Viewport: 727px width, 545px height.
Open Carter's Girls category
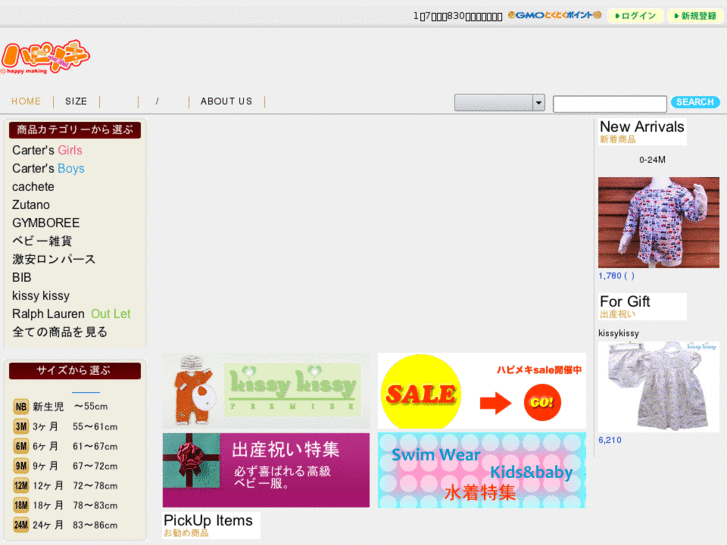pyautogui.click(x=47, y=150)
